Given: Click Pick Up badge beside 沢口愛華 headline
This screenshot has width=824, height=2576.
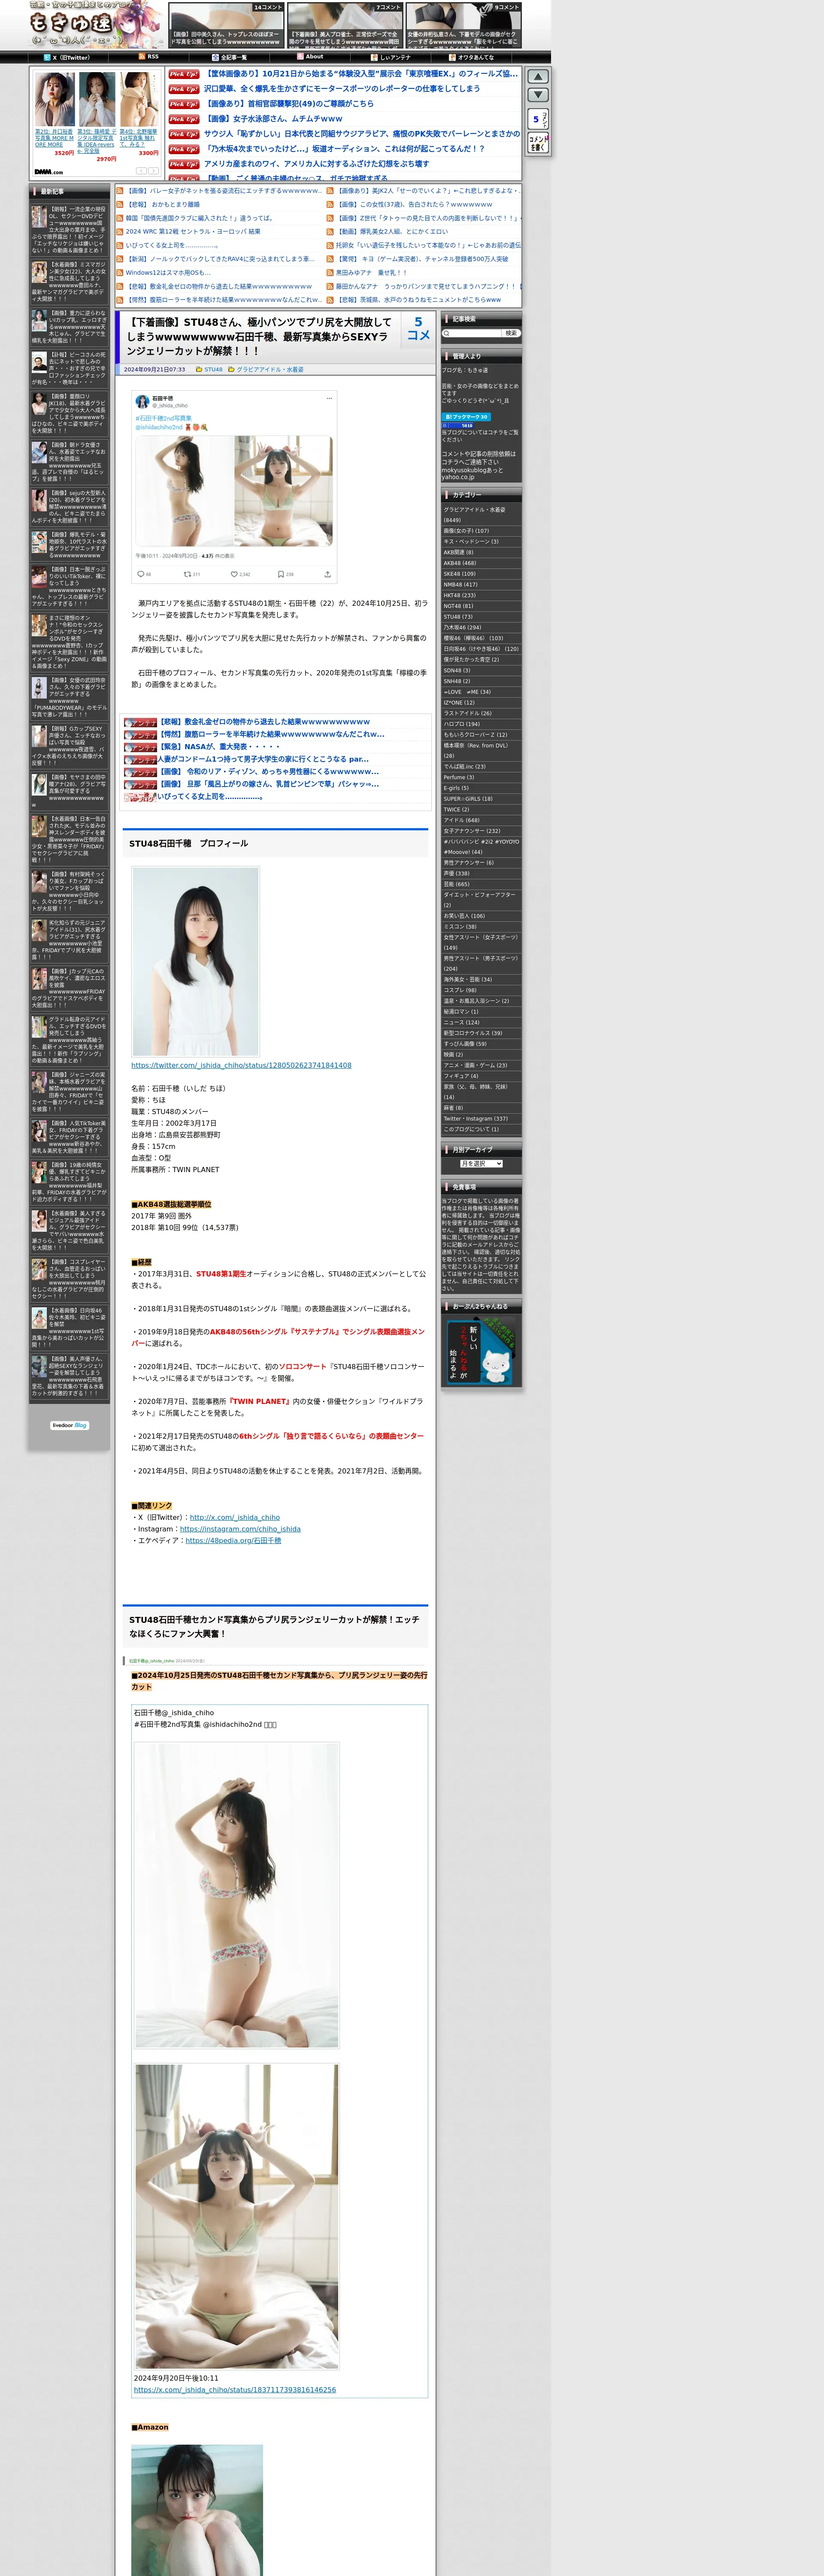Looking at the screenshot, I should click(x=184, y=89).
